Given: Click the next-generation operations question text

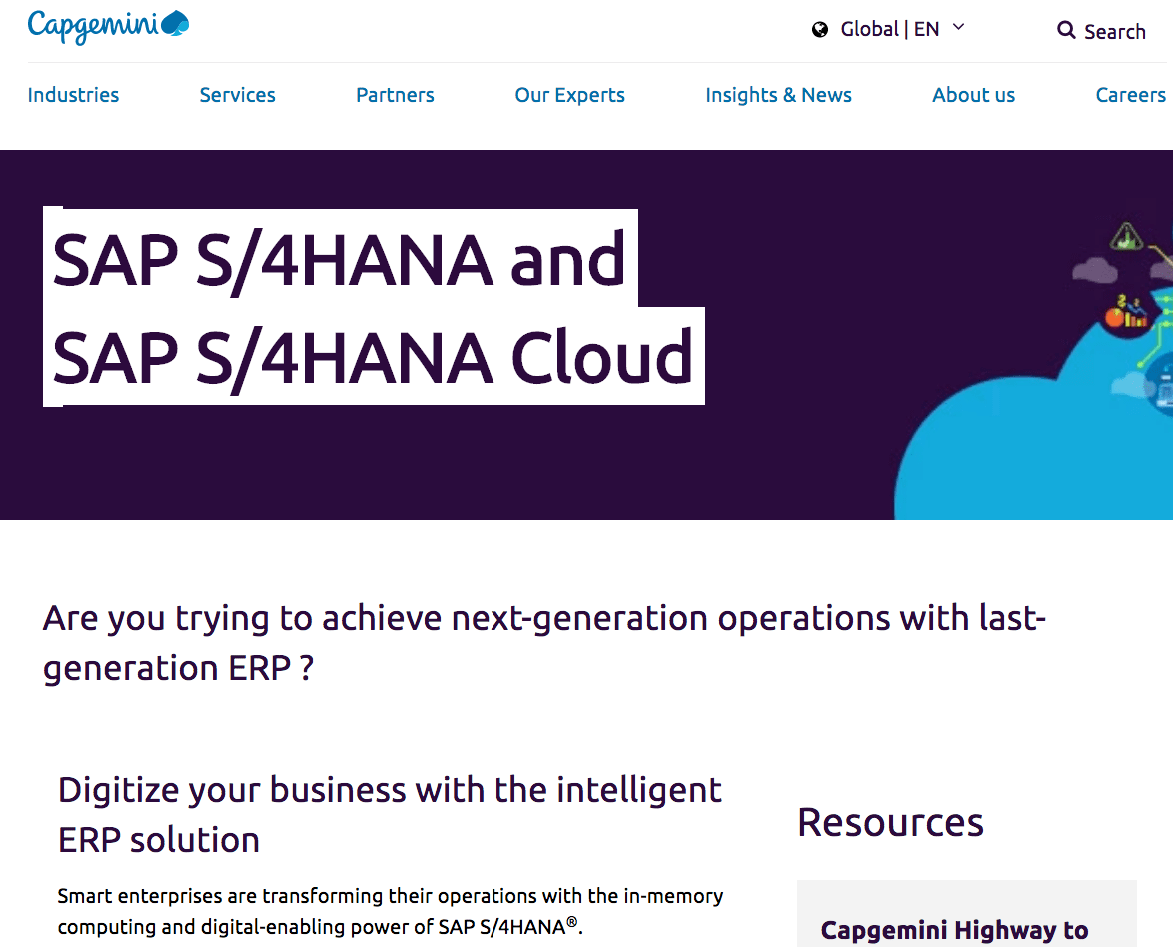Looking at the screenshot, I should coord(544,643).
